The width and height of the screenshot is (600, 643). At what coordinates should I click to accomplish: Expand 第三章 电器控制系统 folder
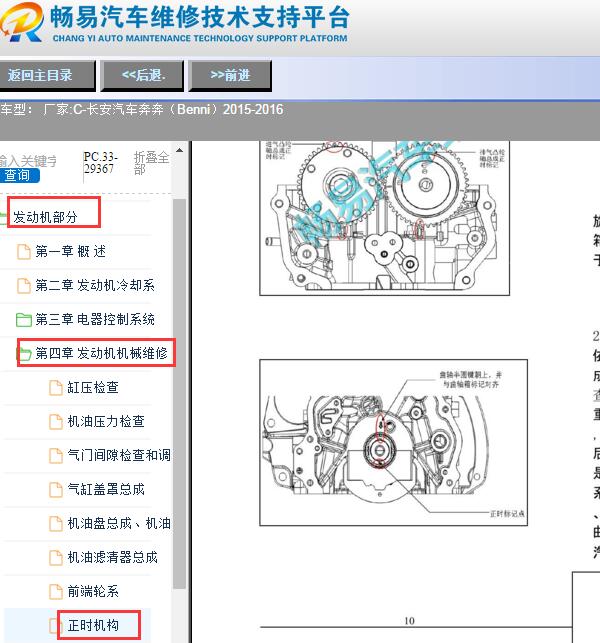[x=95, y=319]
